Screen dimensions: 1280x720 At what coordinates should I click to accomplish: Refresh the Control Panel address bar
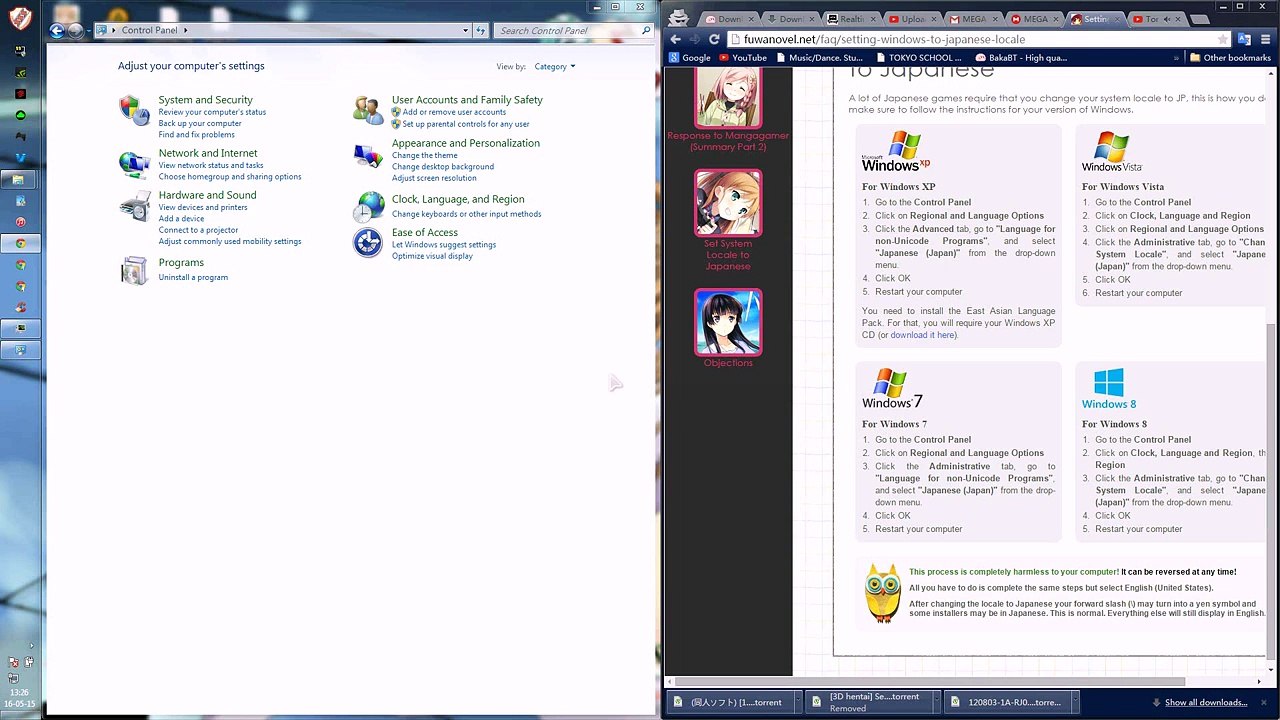[481, 30]
